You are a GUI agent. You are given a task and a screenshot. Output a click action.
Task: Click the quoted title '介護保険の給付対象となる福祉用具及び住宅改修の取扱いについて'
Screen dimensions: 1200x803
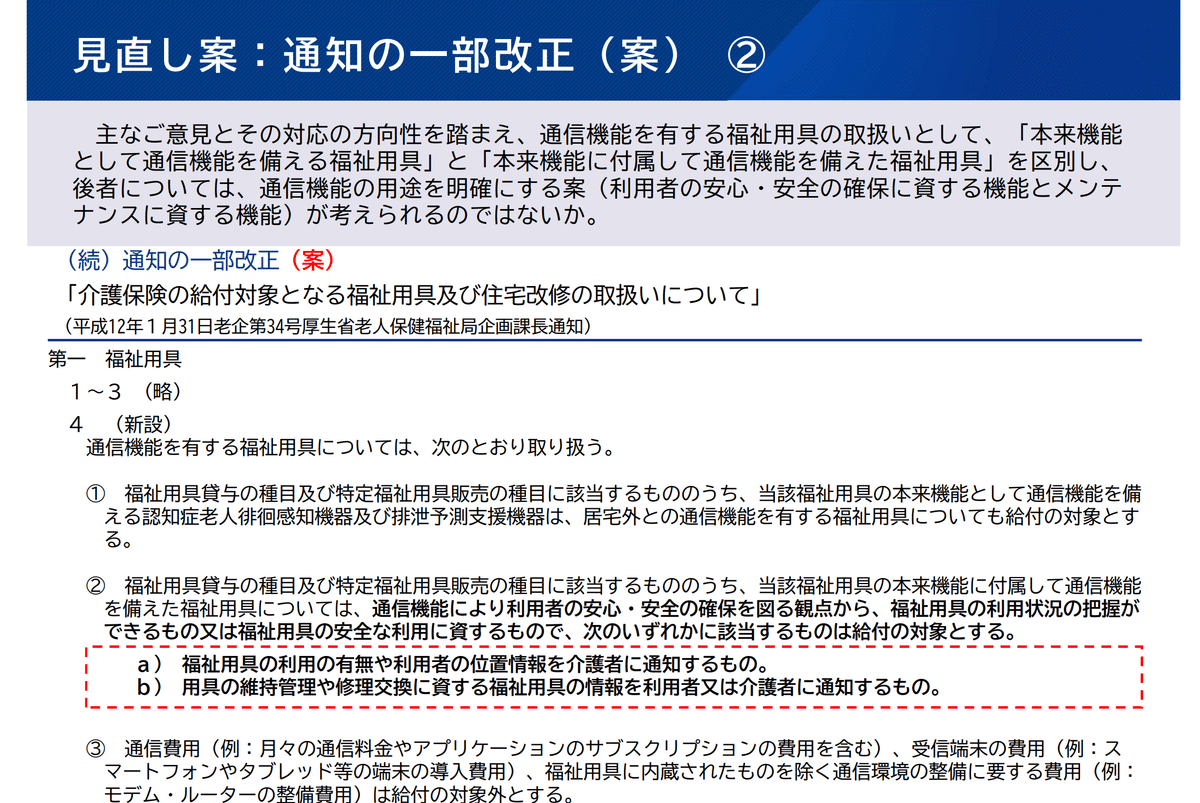click(412, 295)
